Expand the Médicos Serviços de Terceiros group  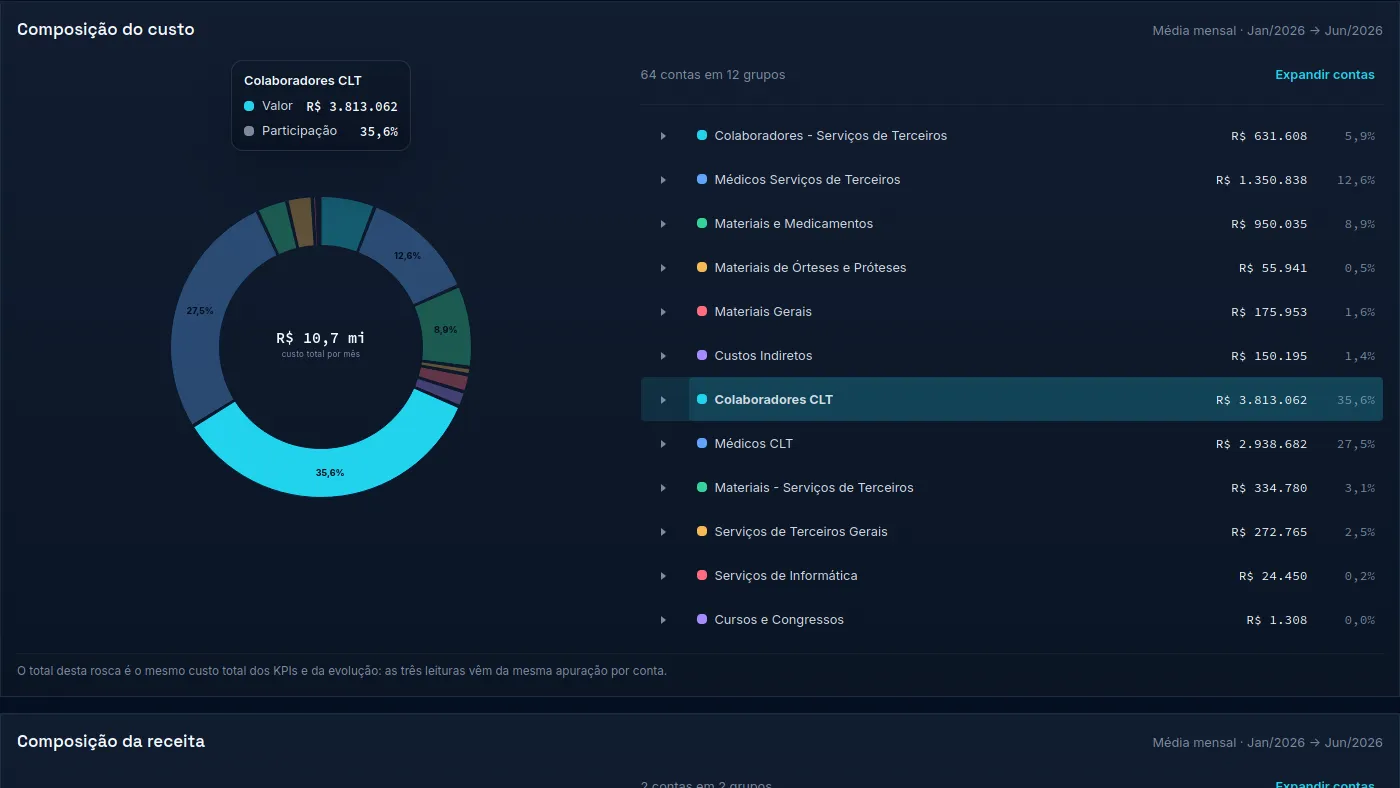(x=663, y=180)
